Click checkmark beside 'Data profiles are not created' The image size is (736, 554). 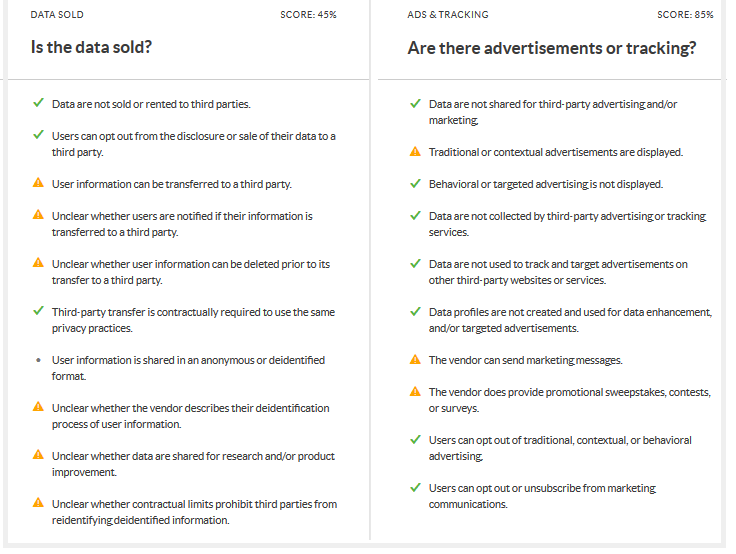[x=415, y=311]
